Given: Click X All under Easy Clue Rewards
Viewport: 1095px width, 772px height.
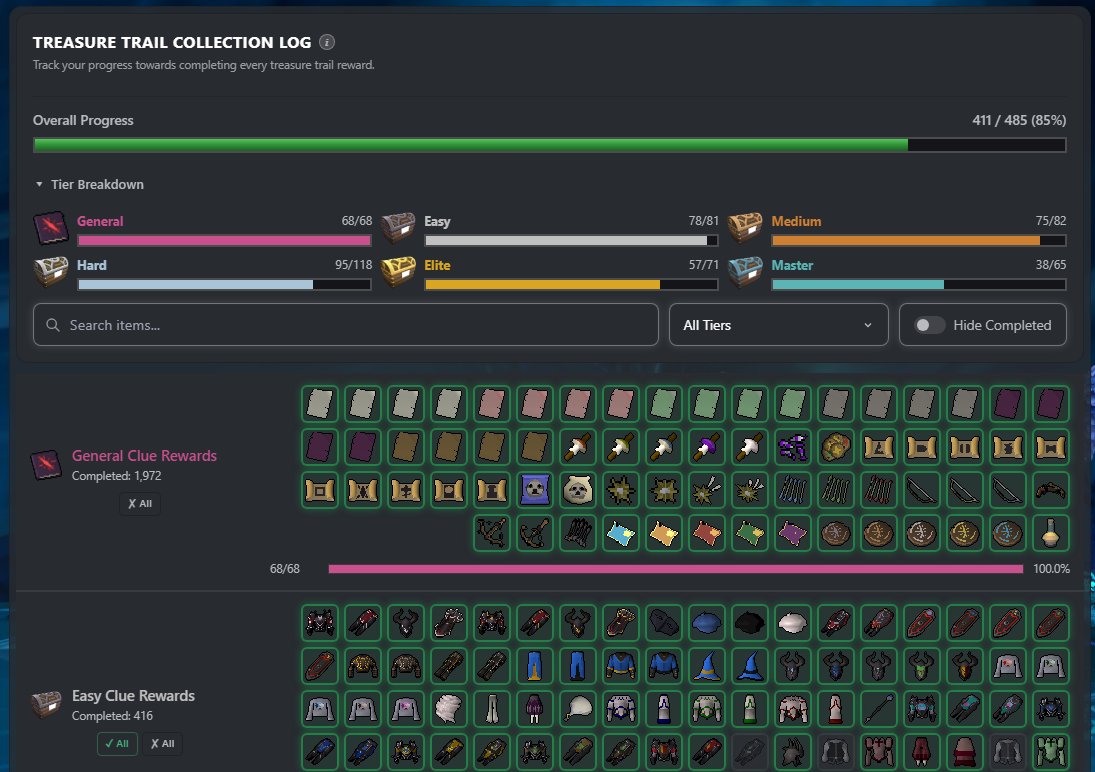Looking at the screenshot, I should (x=162, y=743).
